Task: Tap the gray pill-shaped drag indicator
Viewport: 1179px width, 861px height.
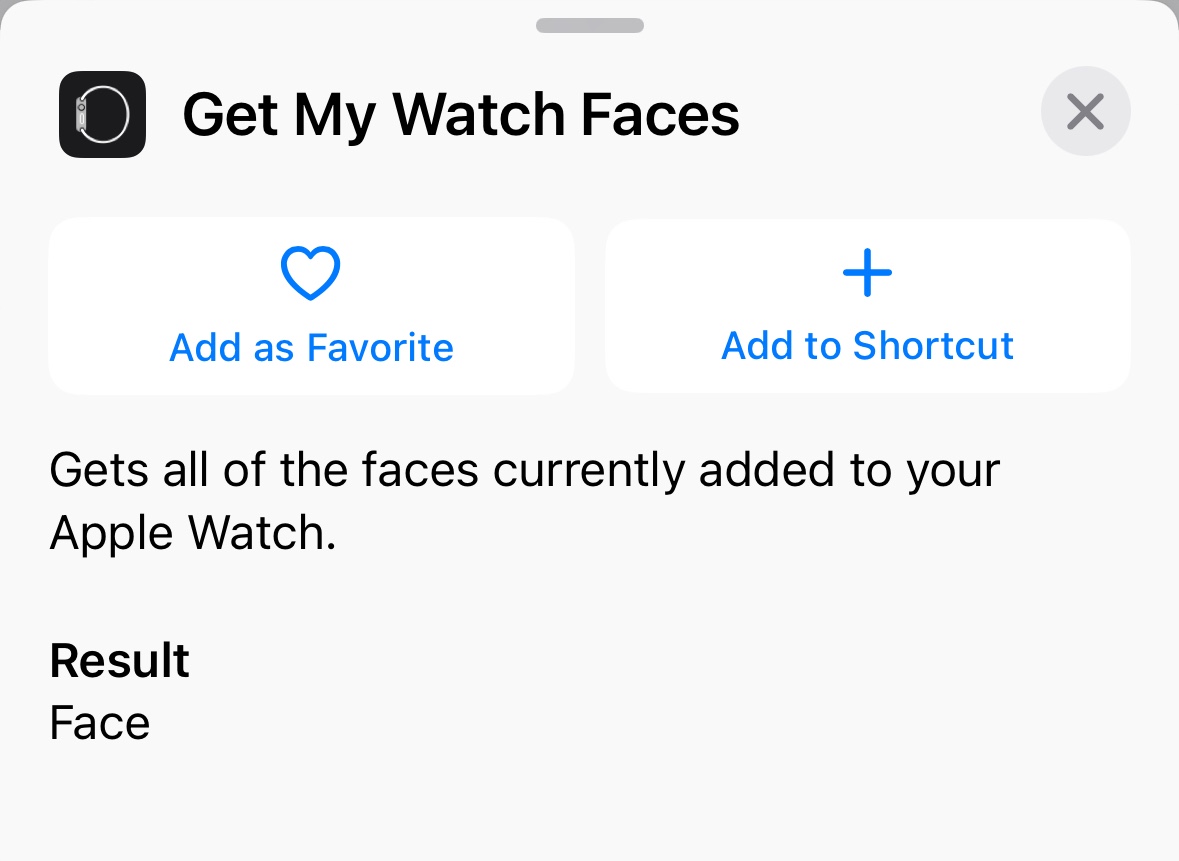Action: (x=589, y=25)
